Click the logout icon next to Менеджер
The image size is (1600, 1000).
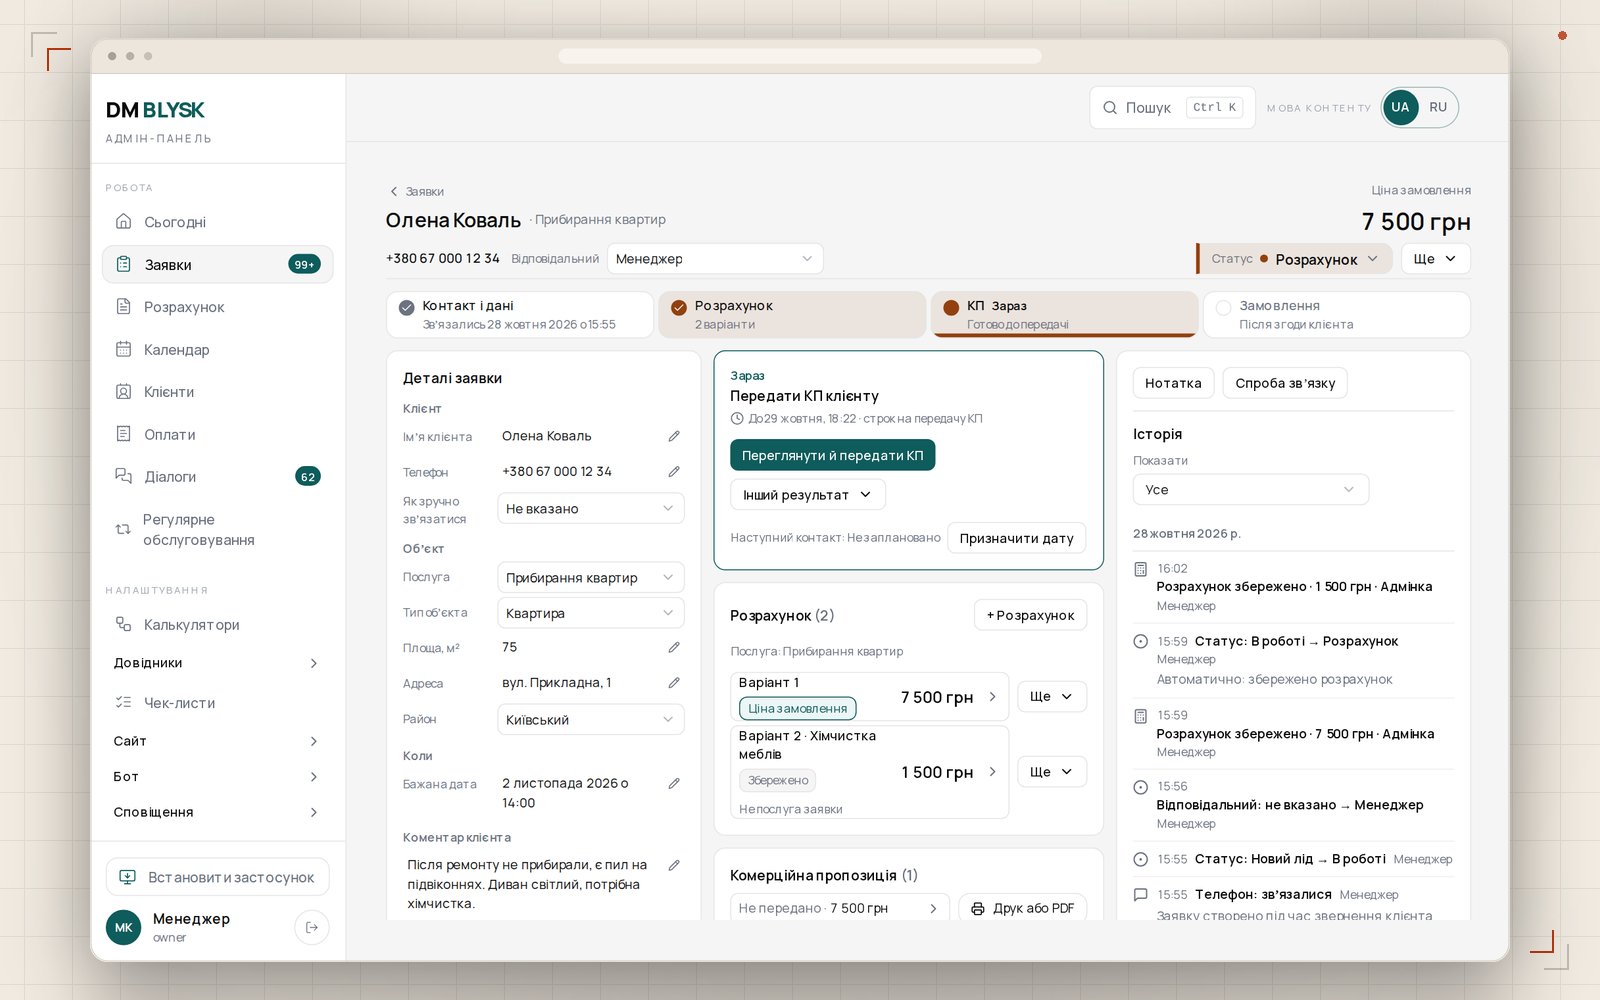coord(312,927)
